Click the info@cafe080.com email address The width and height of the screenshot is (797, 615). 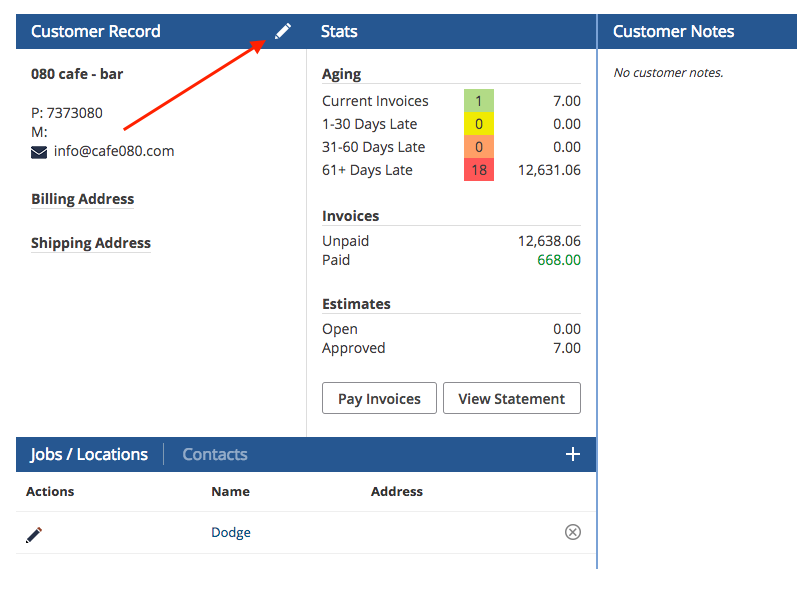pyautogui.click(x=114, y=152)
